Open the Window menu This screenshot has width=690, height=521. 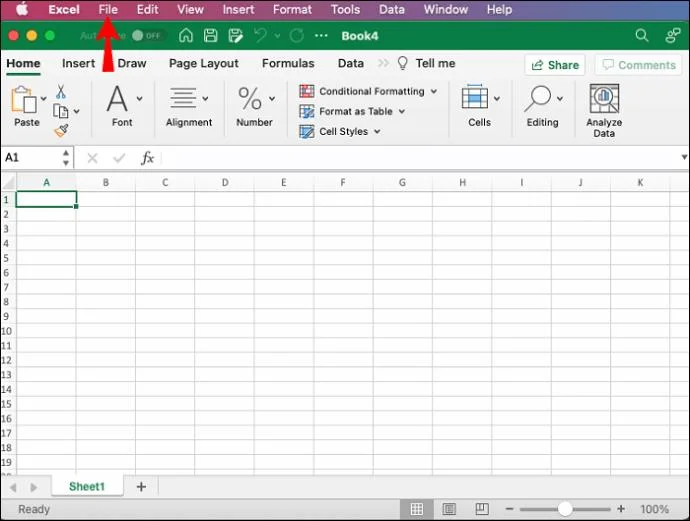(x=446, y=9)
